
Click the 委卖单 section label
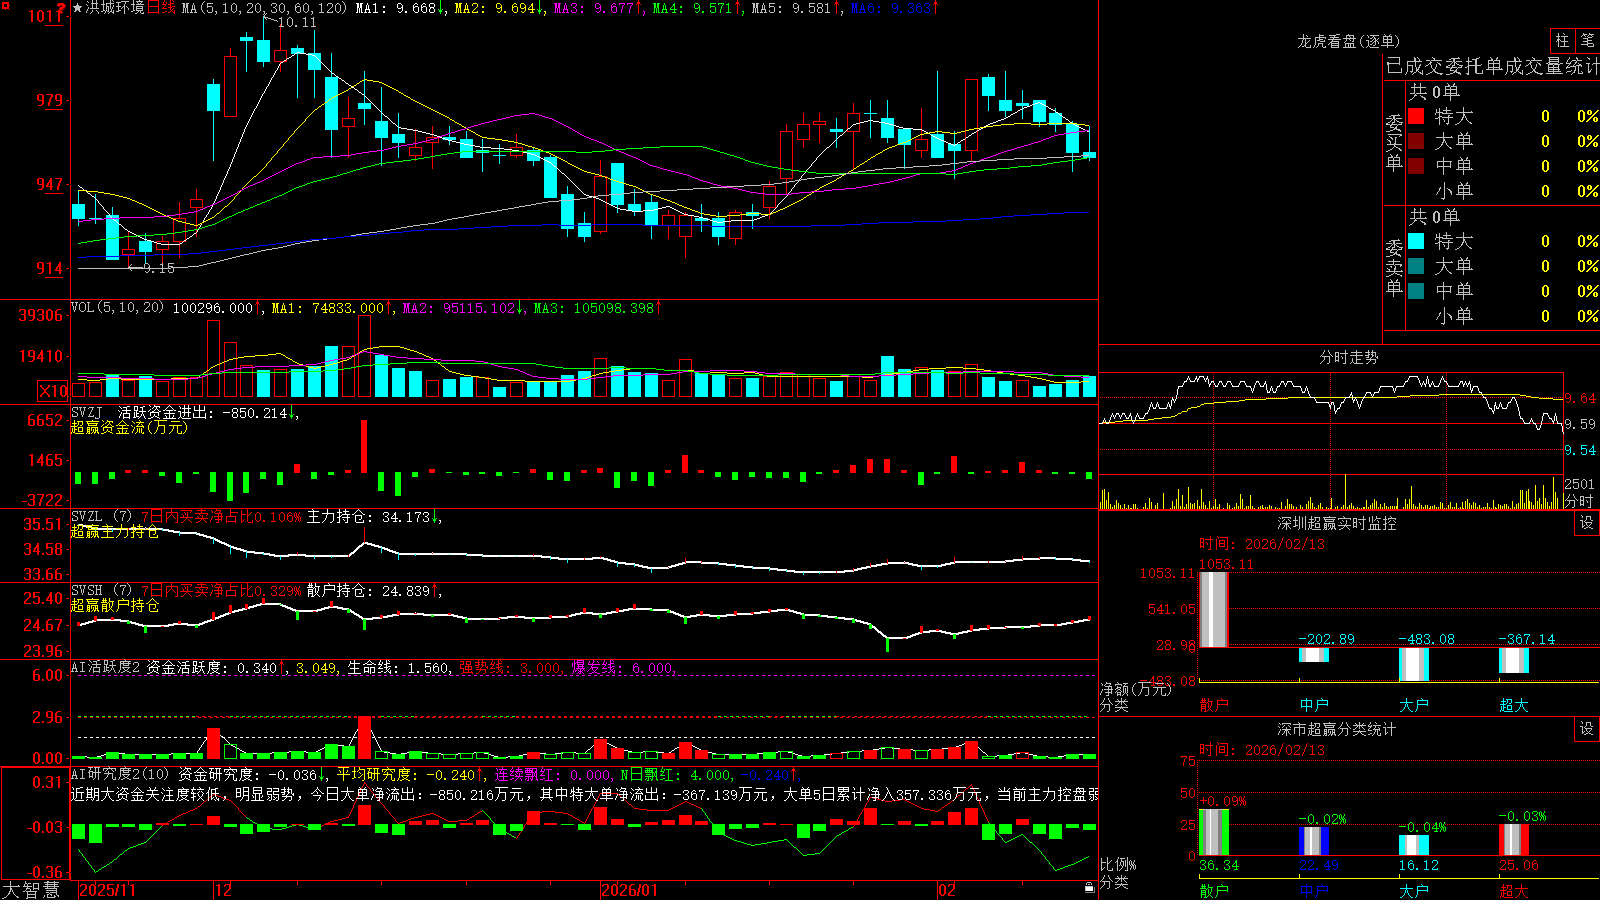[1394, 267]
